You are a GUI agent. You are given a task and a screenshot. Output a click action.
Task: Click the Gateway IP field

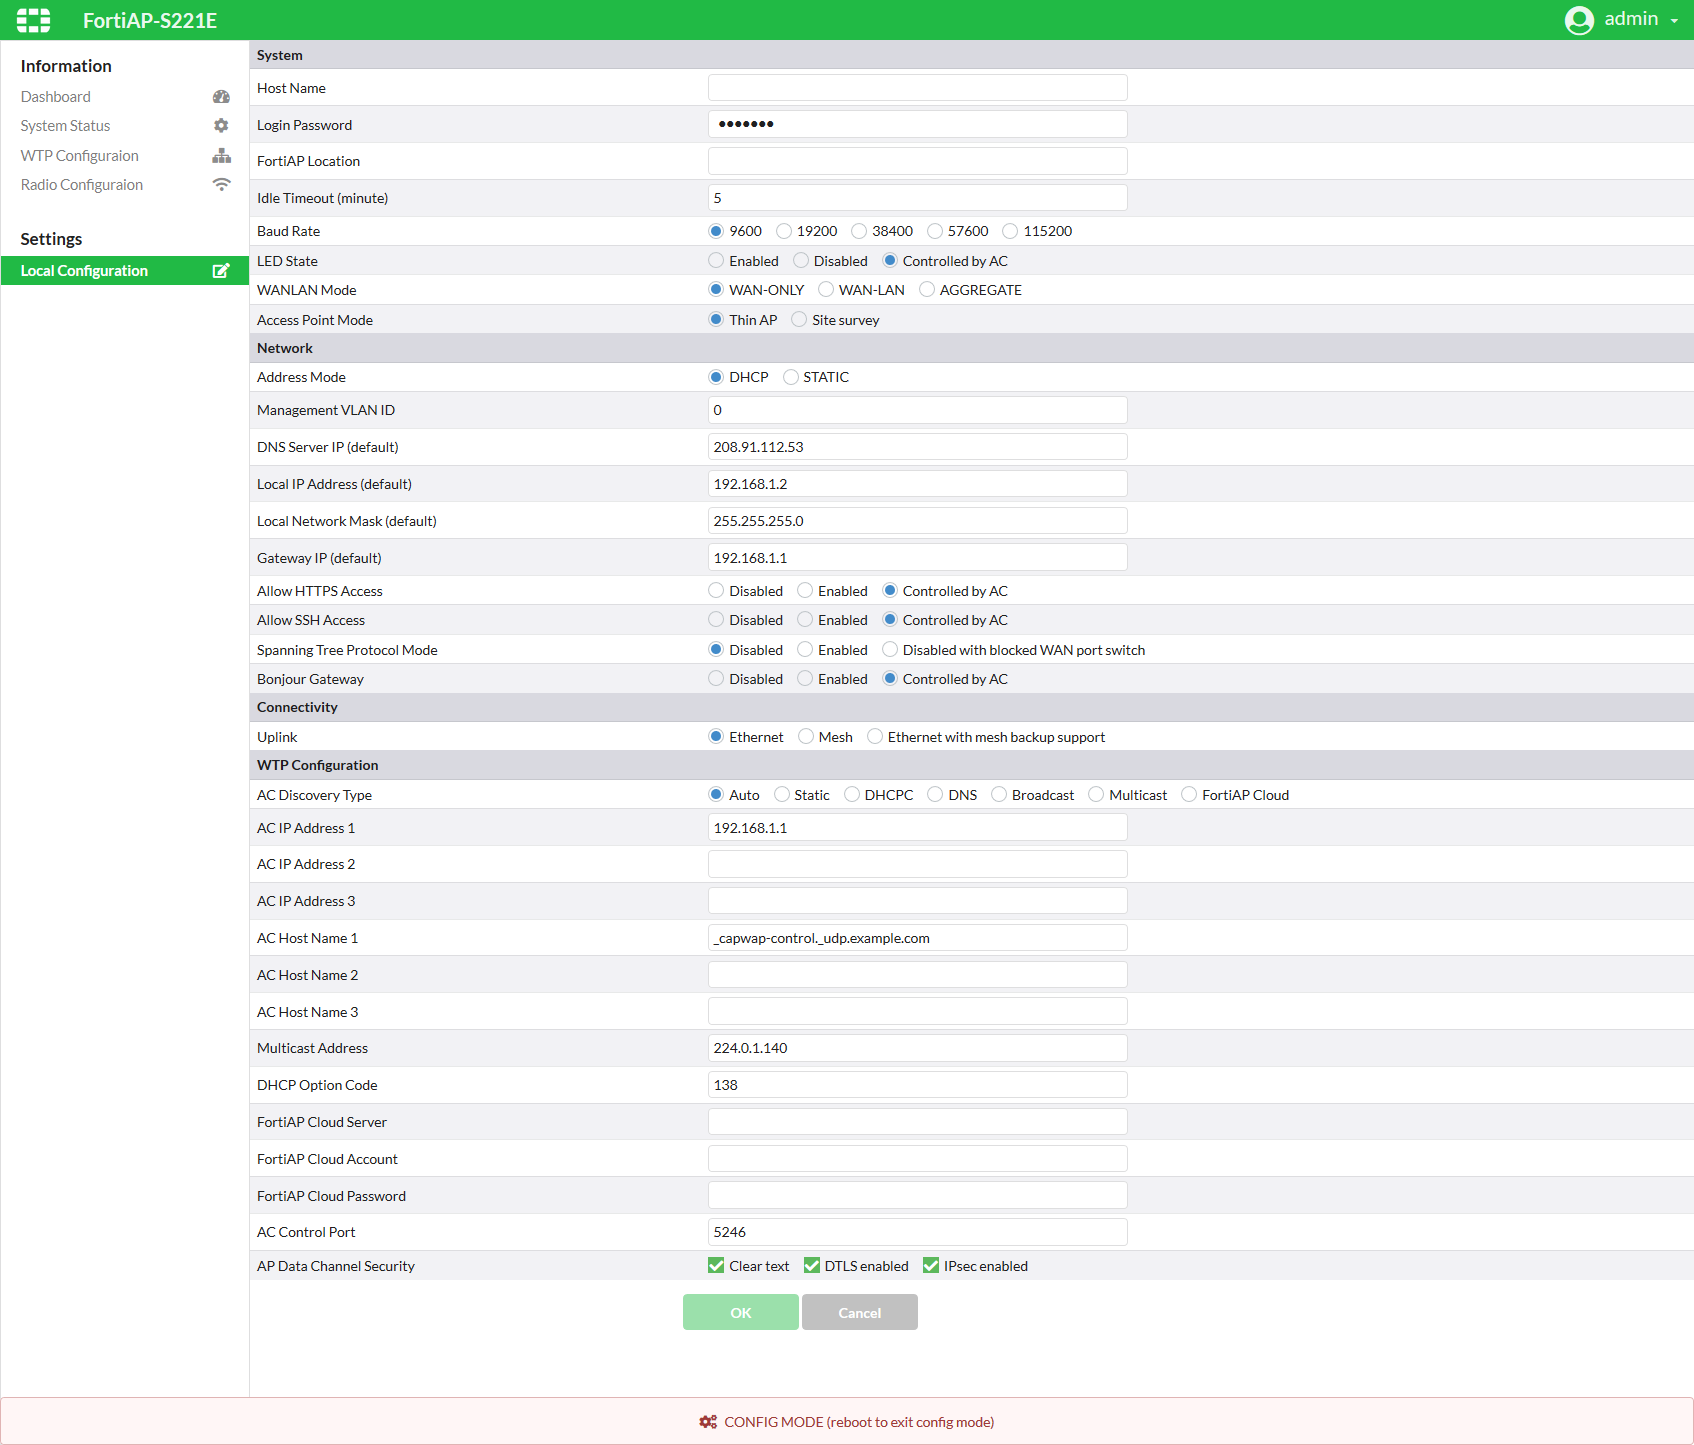click(x=918, y=558)
